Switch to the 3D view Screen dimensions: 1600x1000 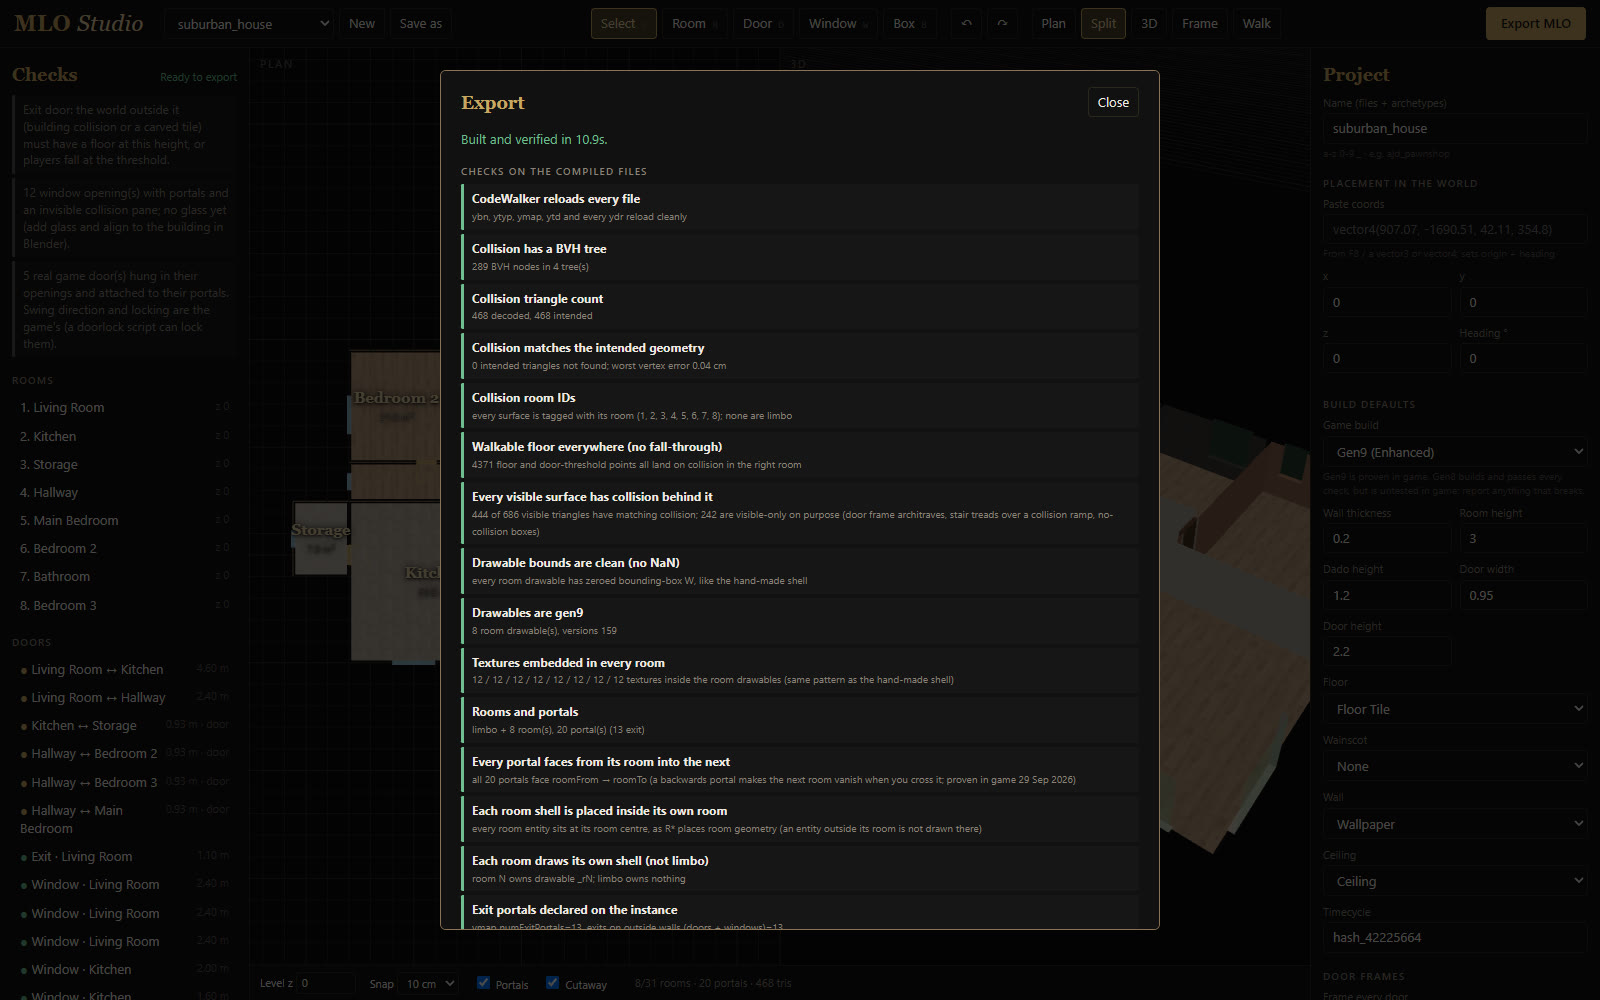(x=1149, y=24)
